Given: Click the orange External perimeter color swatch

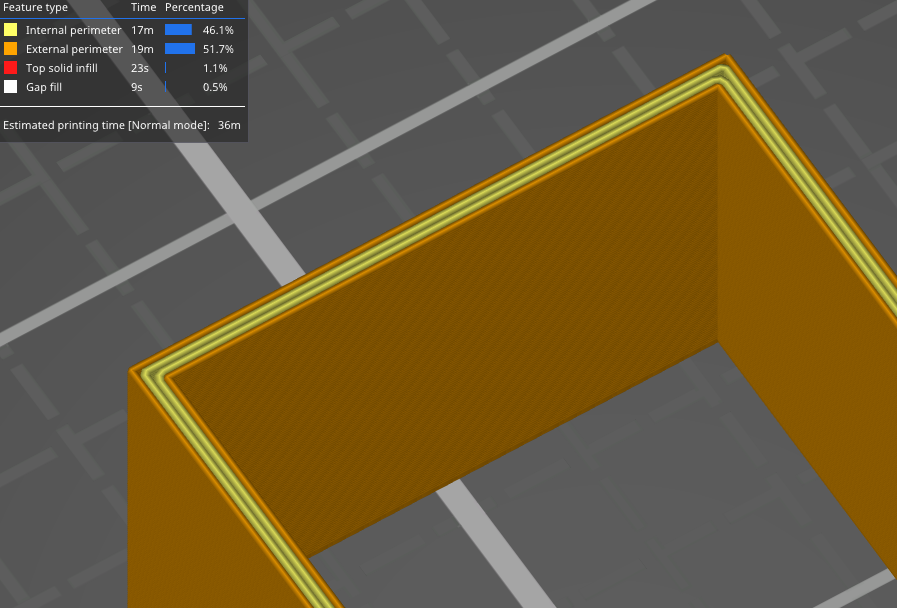Looking at the screenshot, I should pyautogui.click(x=10, y=49).
